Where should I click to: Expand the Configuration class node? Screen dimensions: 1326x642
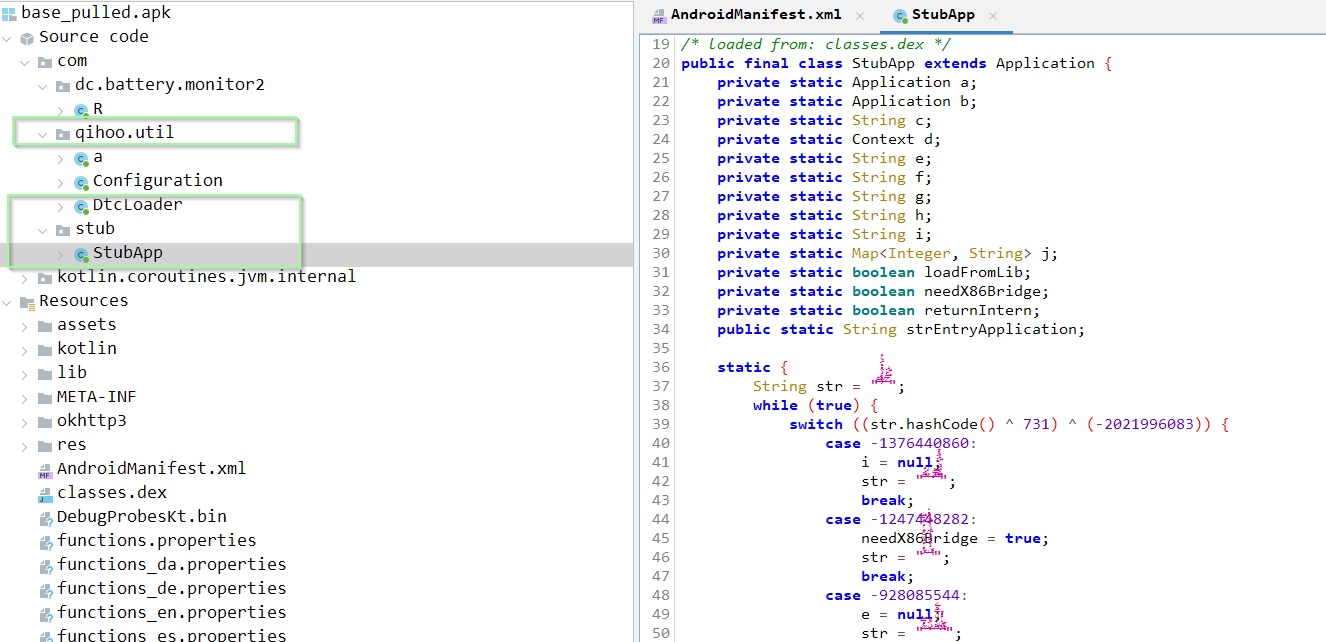pos(61,182)
